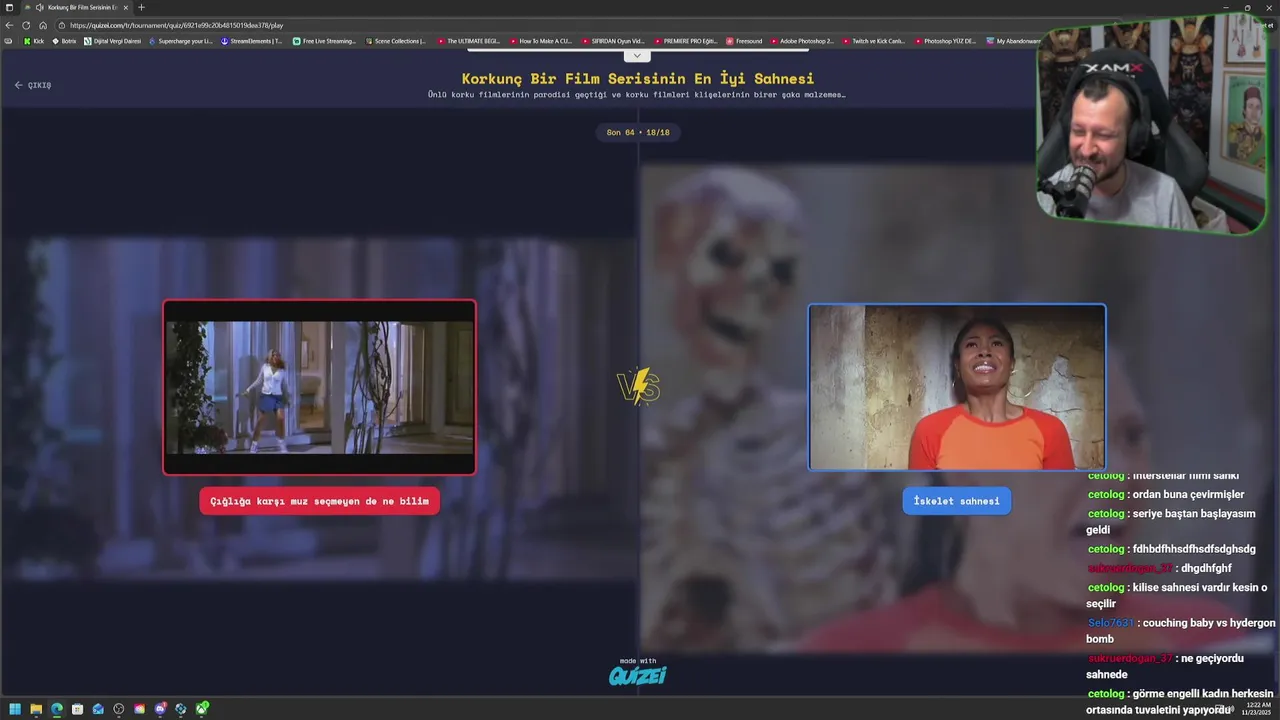This screenshot has width=1280, height=720.
Task: Open a new browser tab
Action: (x=141, y=7)
